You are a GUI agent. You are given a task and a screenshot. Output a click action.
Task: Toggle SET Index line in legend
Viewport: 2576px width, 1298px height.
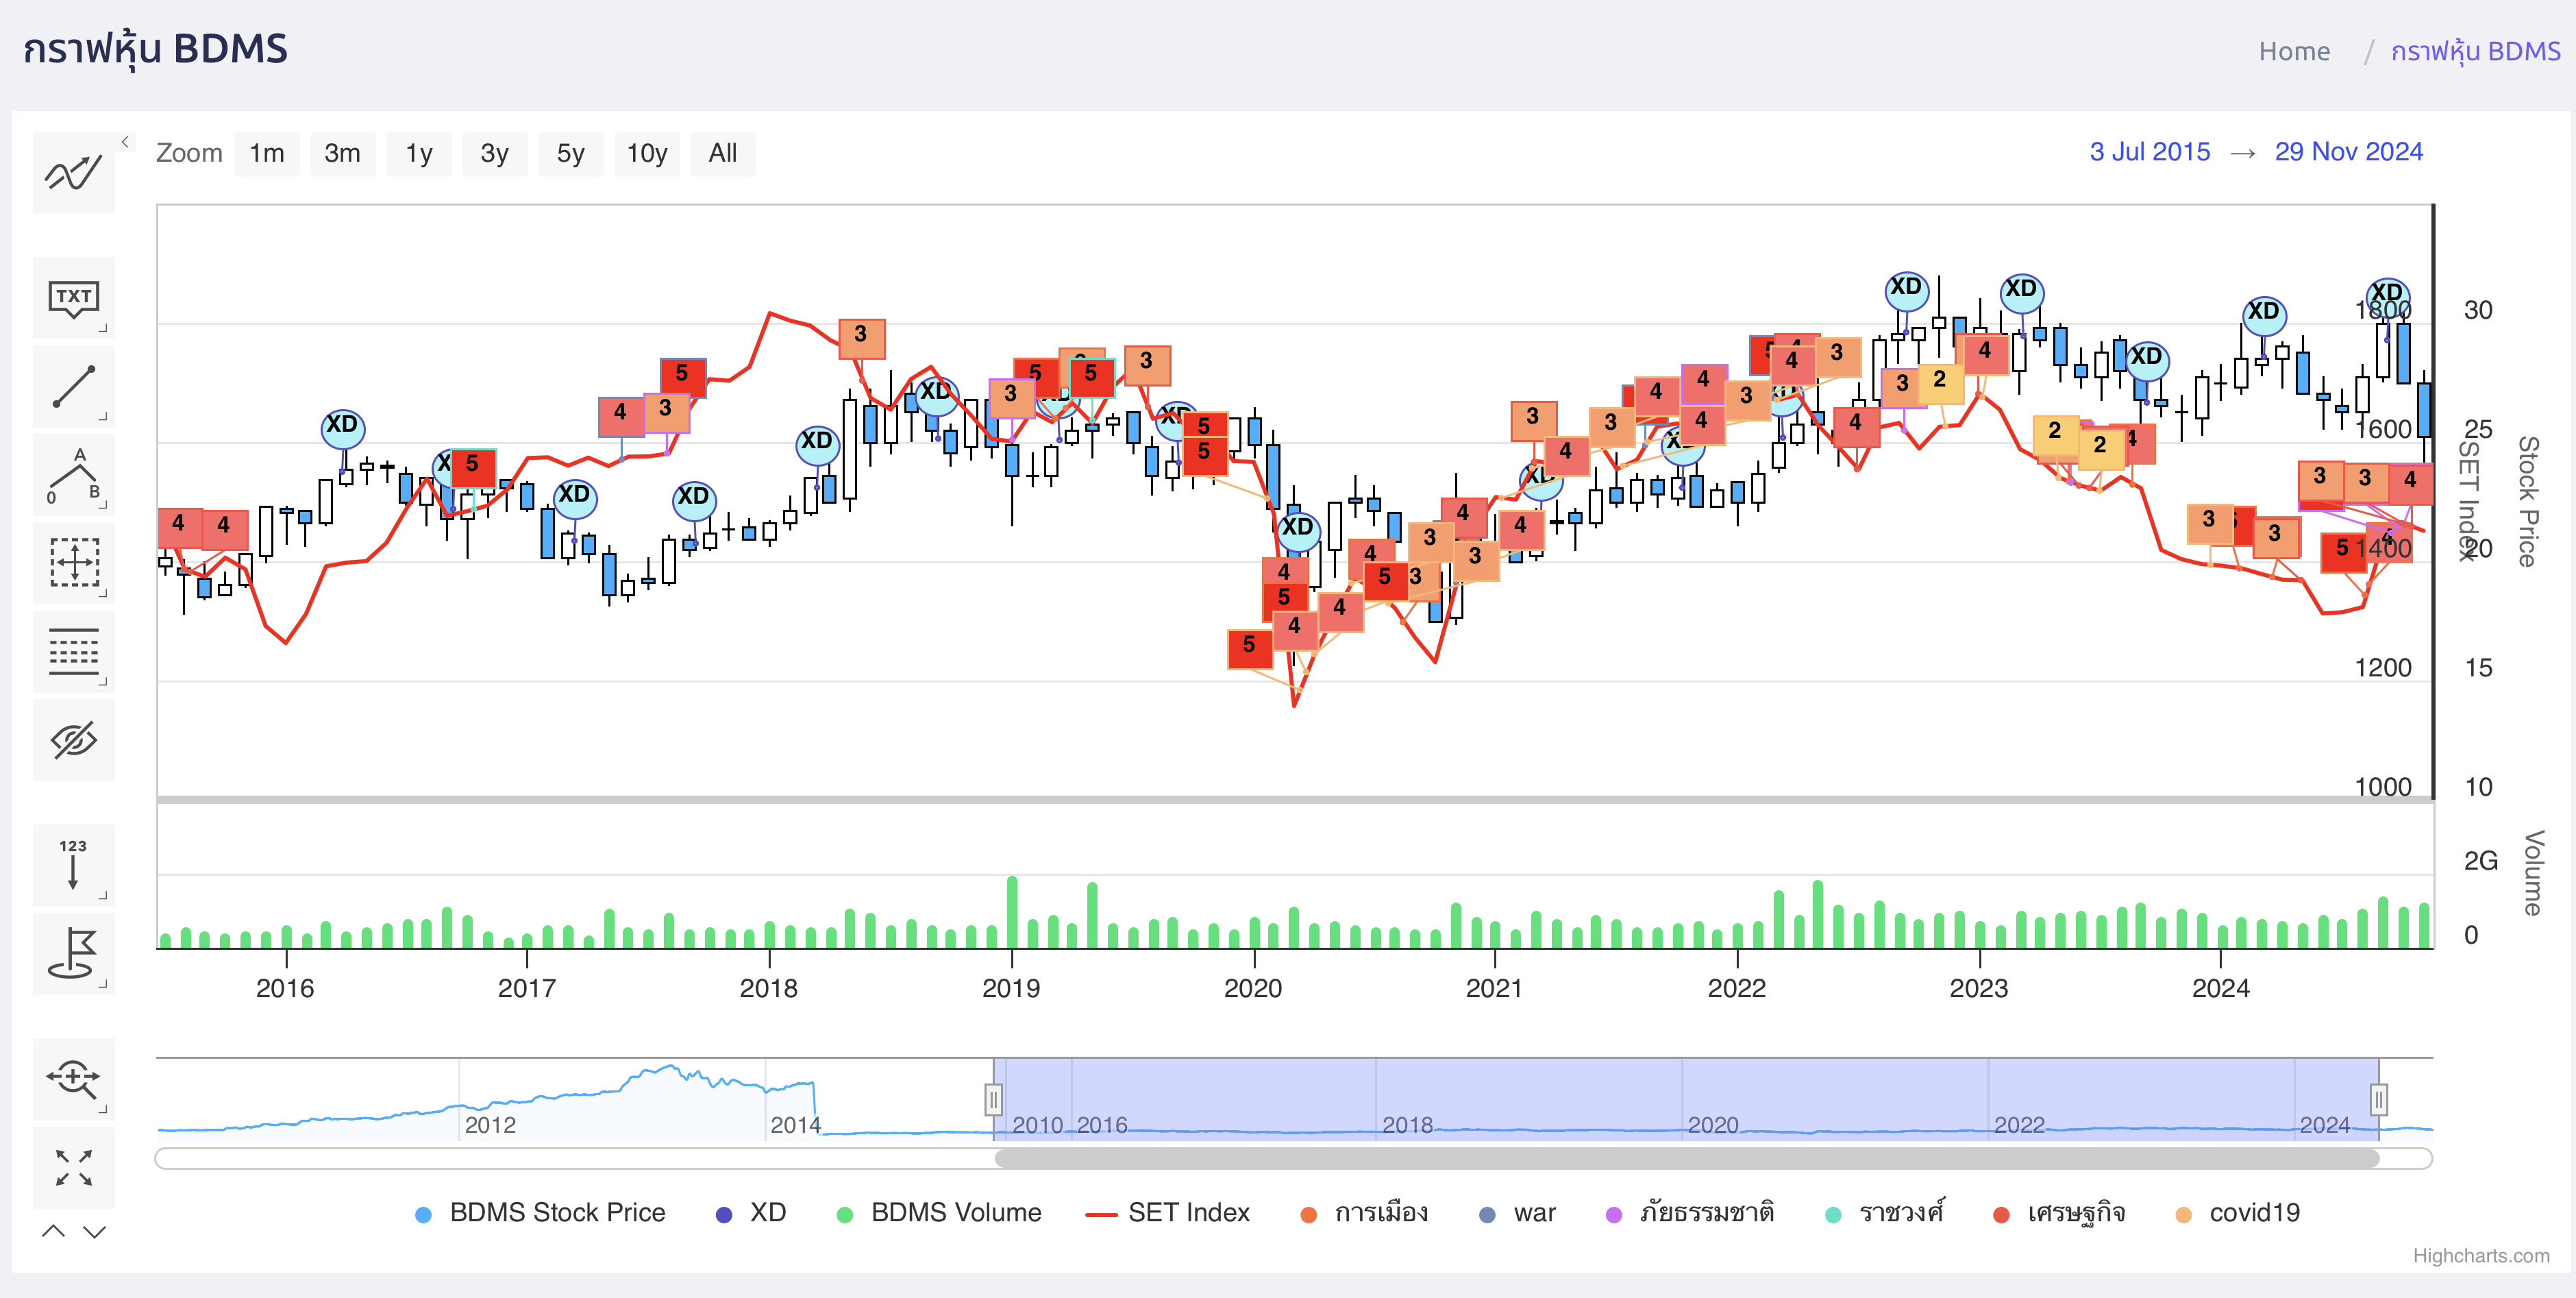point(1167,1213)
